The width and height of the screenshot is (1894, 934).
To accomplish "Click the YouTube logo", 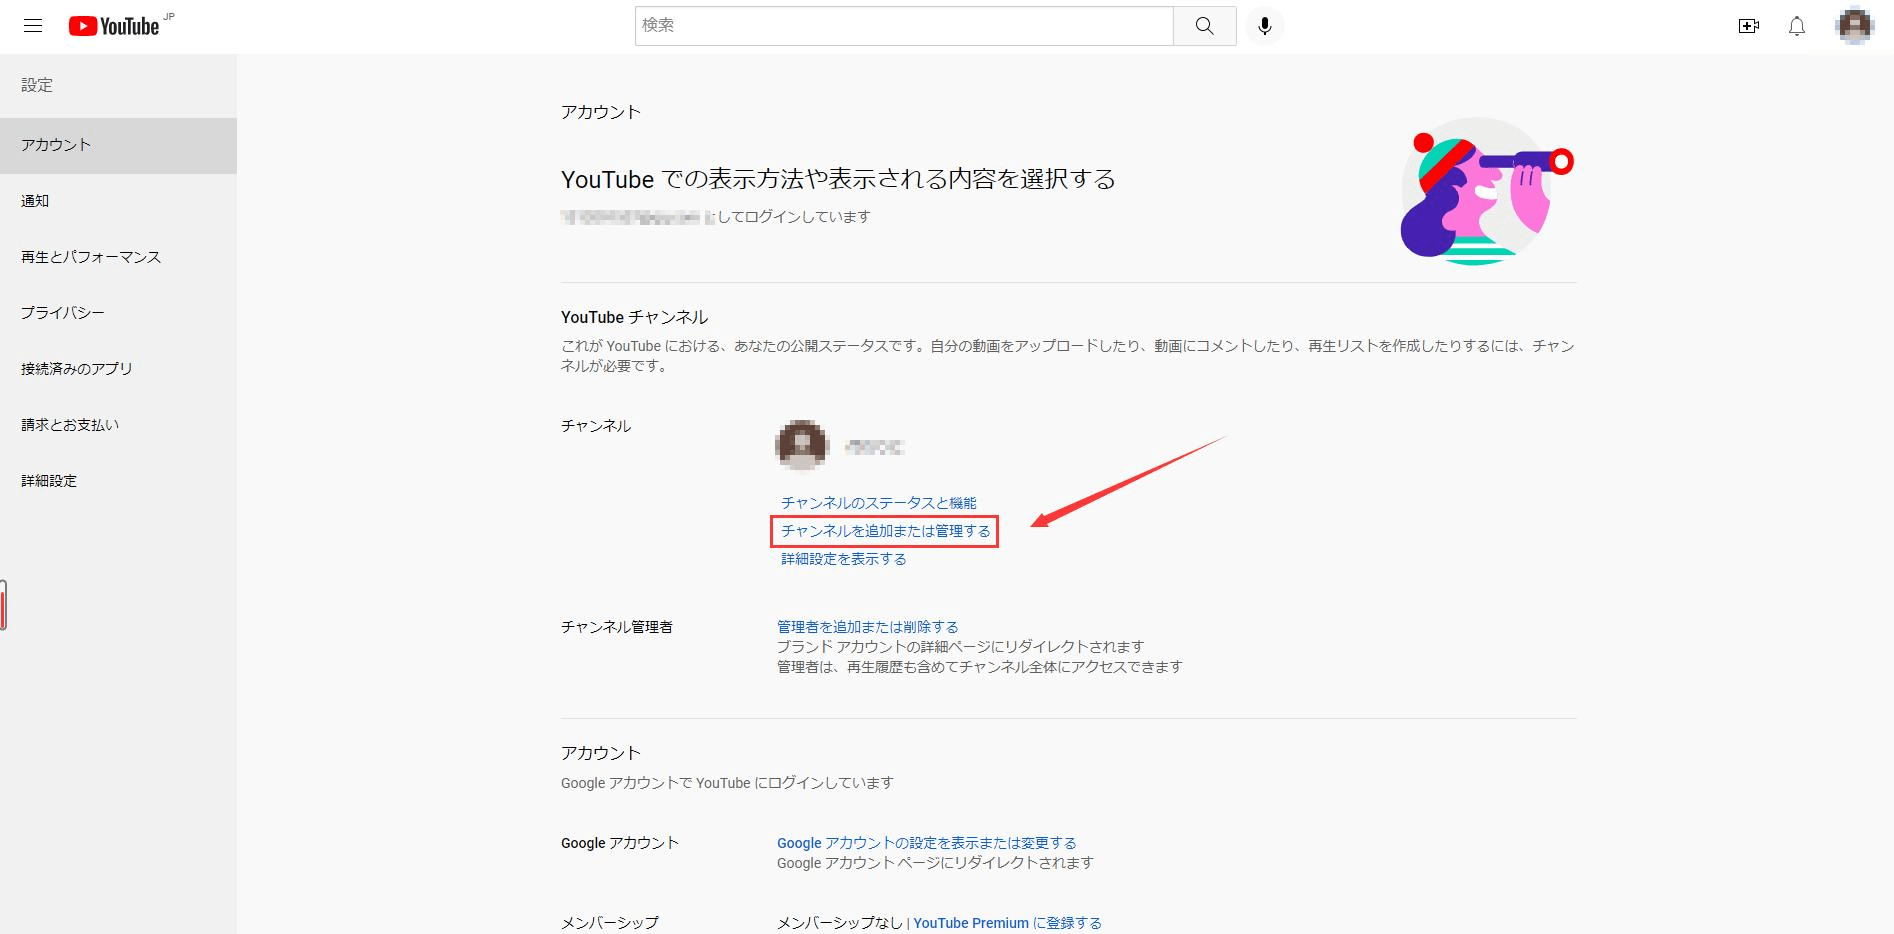I will coord(113,26).
